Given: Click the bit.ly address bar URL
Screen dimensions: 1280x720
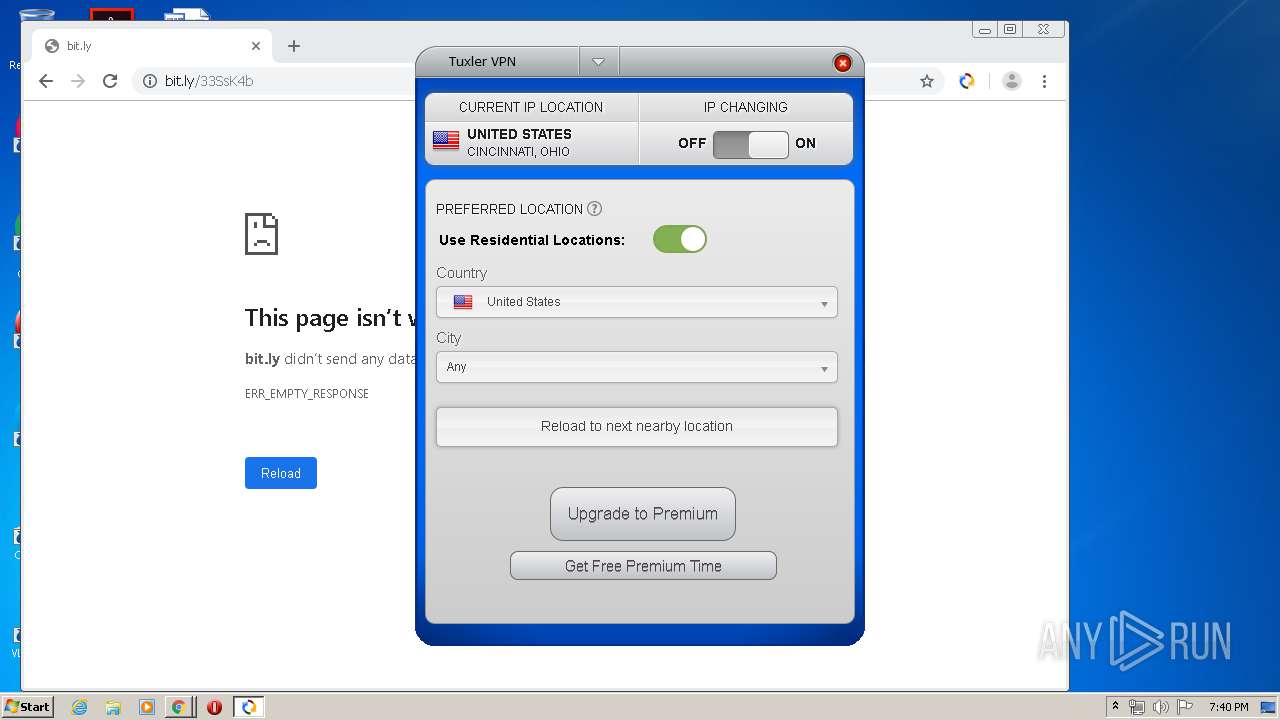Looking at the screenshot, I should [209, 81].
